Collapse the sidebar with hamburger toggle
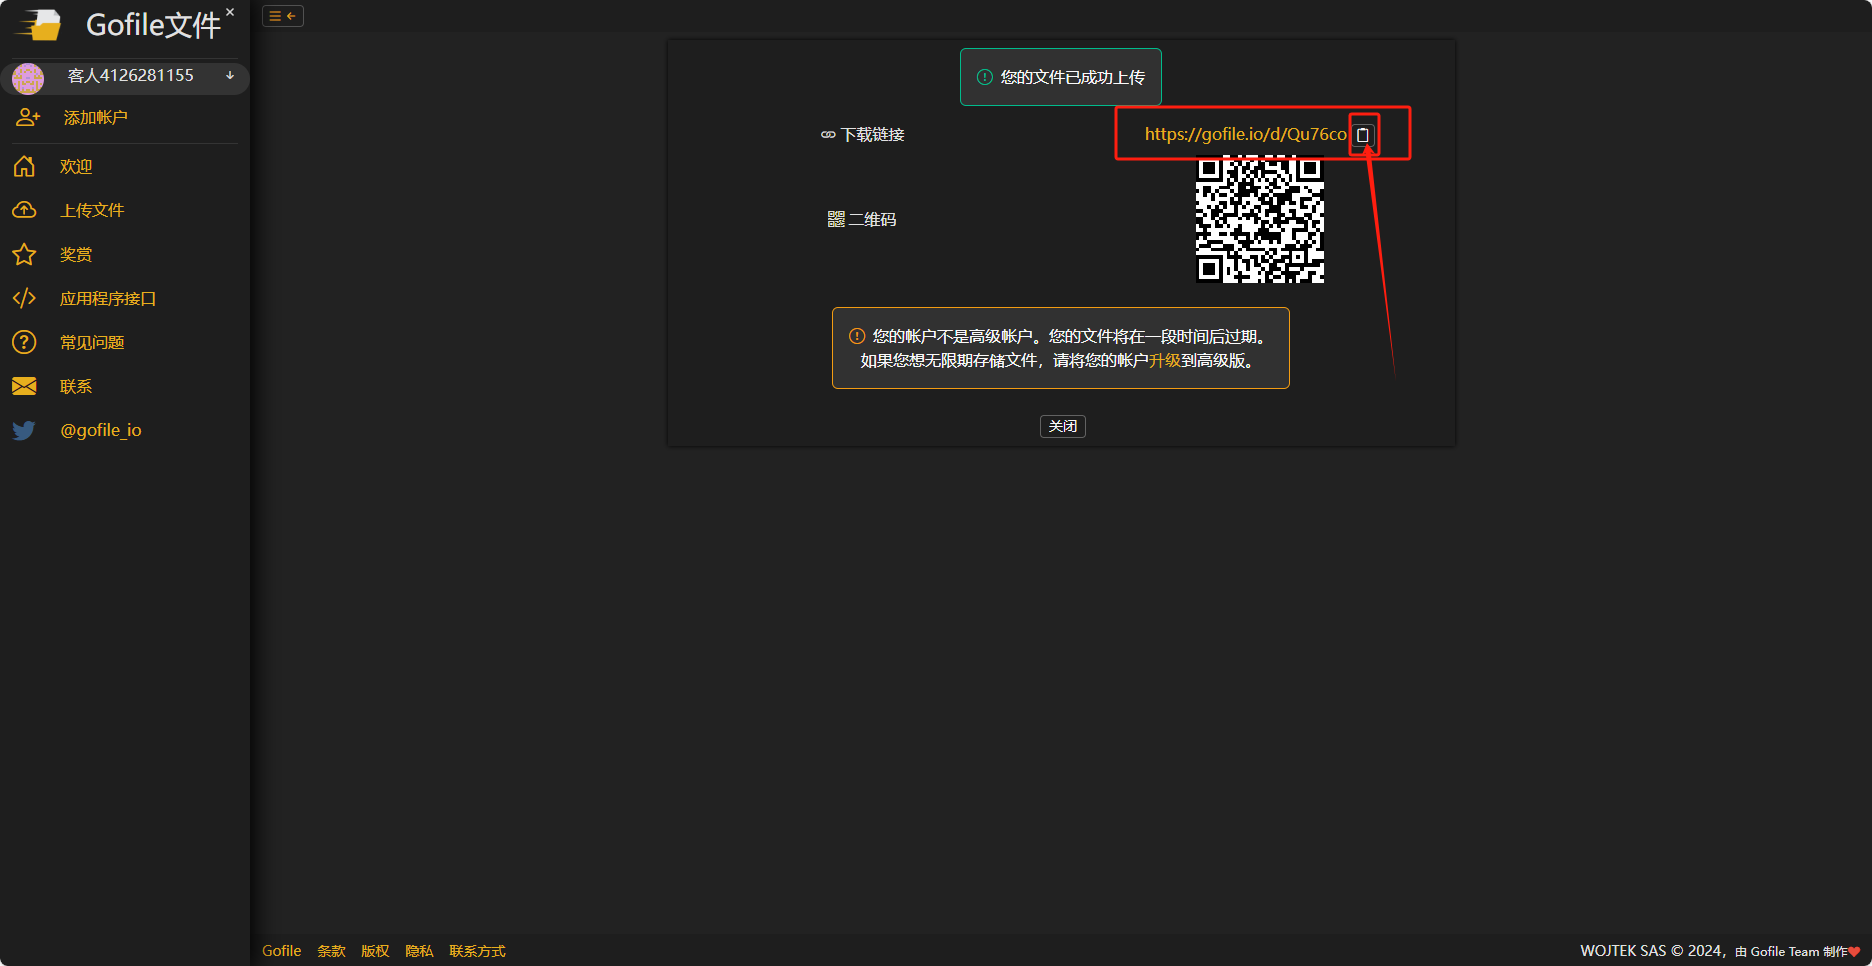This screenshot has width=1872, height=966. 283,16
